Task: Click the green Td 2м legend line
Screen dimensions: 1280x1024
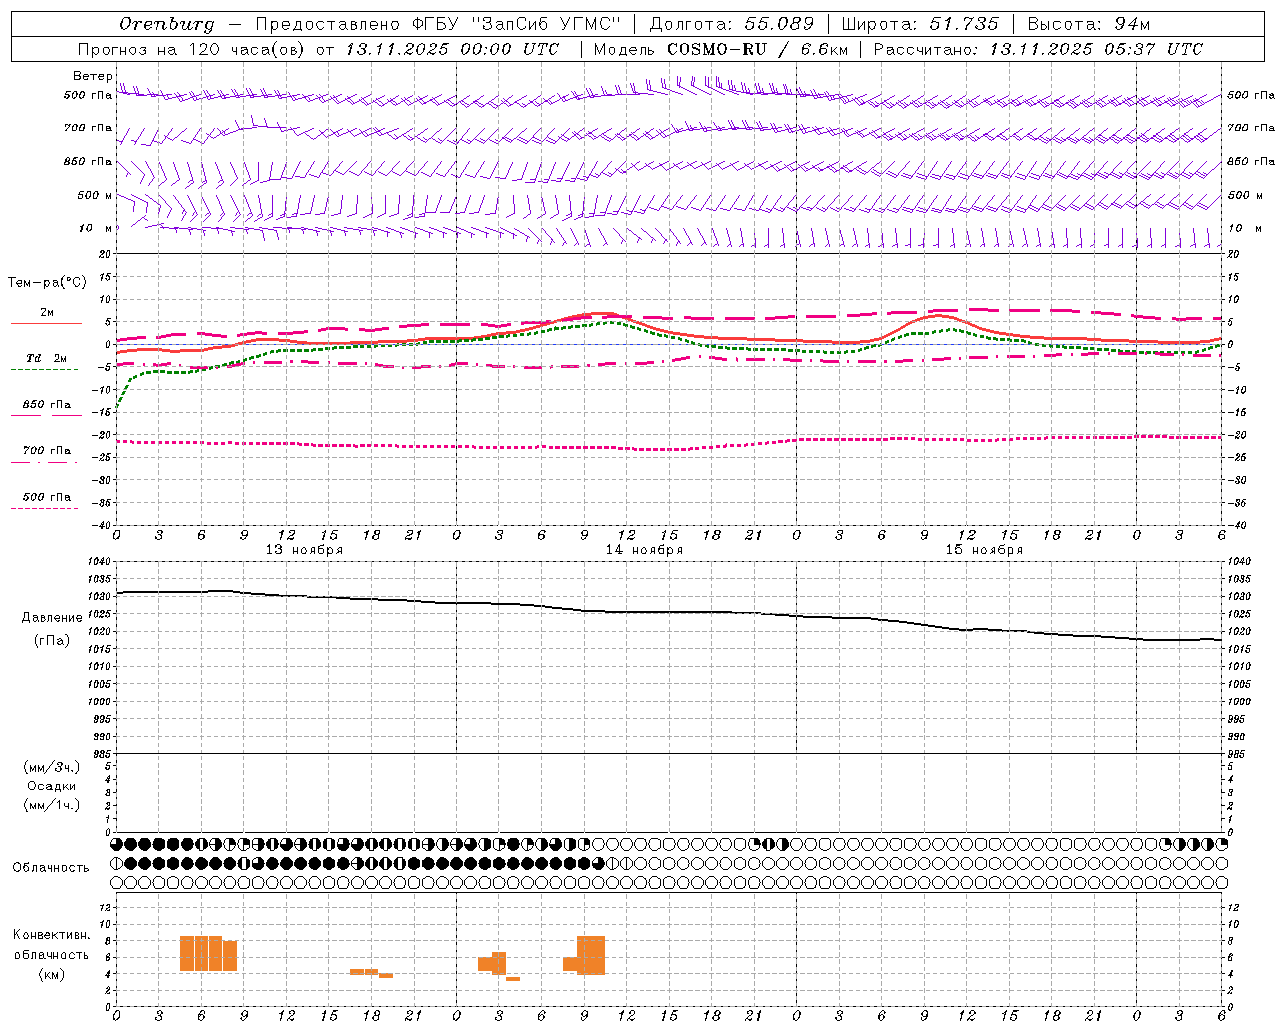Action: [44, 369]
